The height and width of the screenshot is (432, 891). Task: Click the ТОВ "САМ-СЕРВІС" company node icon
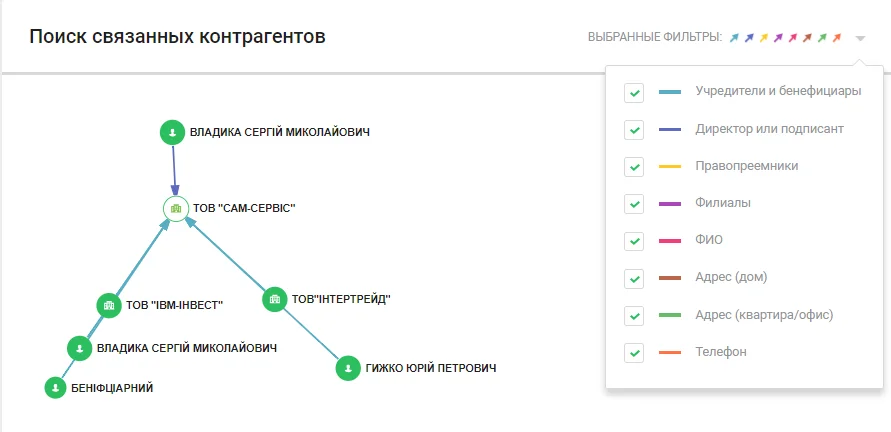coord(176,209)
